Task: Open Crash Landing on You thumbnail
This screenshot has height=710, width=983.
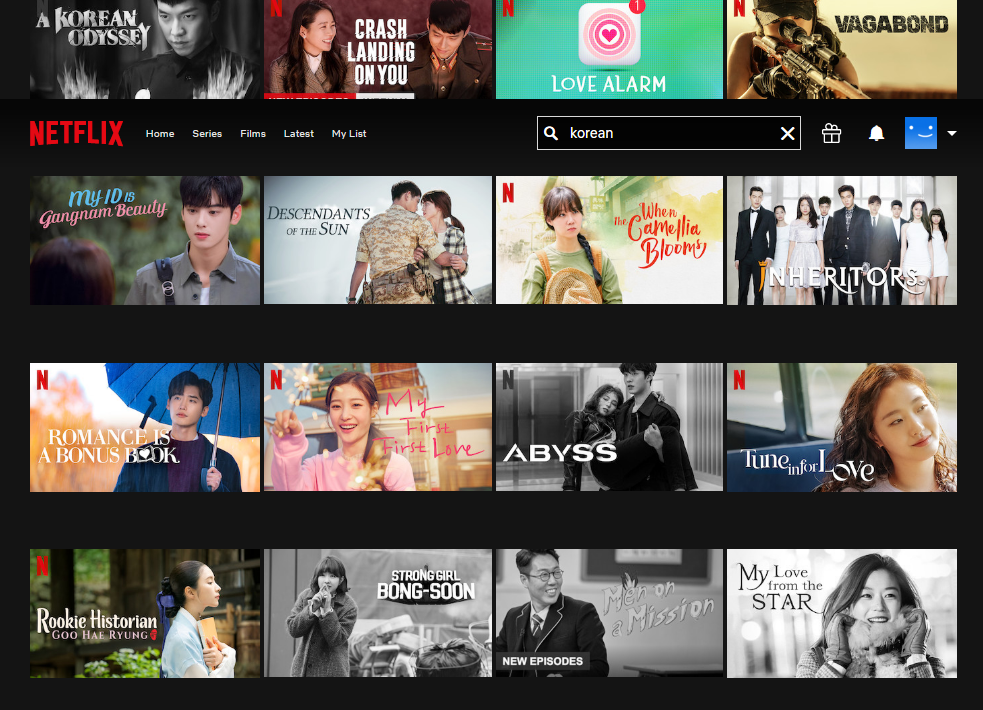Action: click(378, 50)
